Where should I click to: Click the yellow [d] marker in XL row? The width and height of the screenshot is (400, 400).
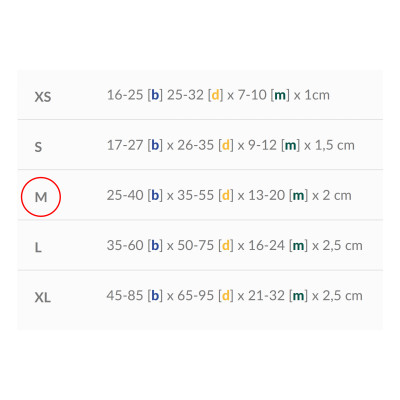pos(226,296)
